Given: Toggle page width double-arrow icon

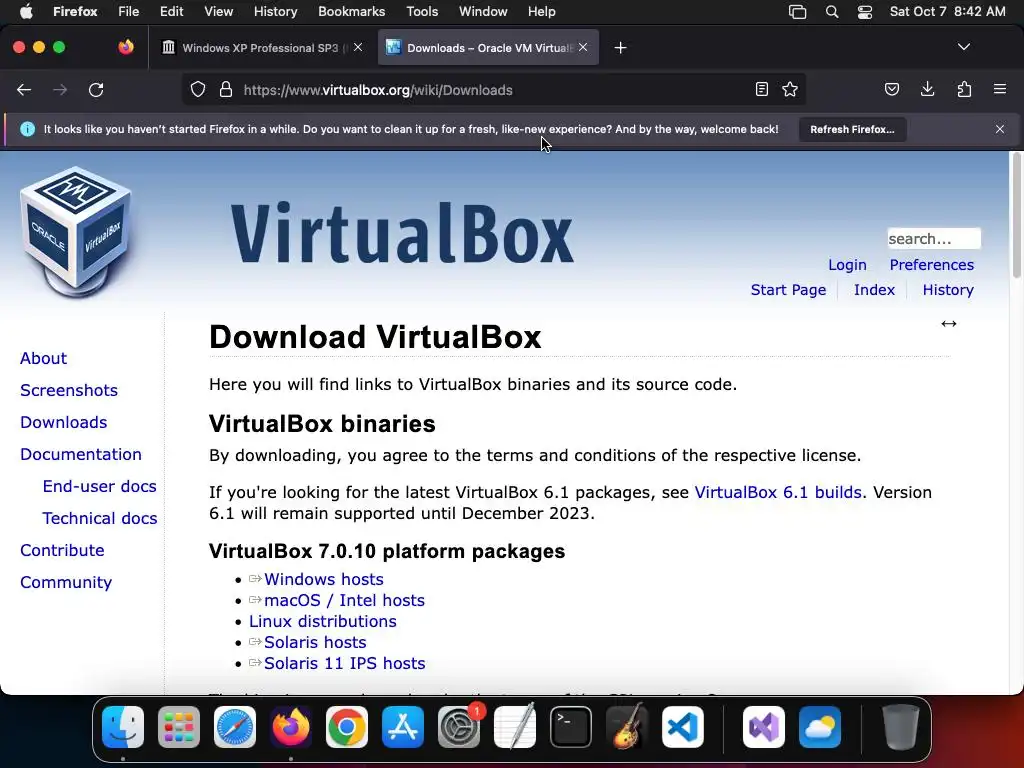Looking at the screenshot, I should (x=949, y=324).
